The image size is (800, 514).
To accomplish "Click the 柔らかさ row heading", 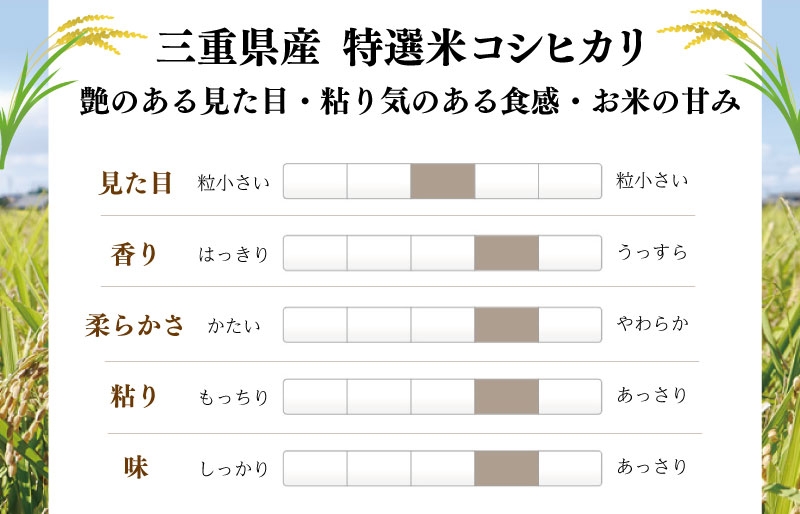I will point(134,325).
